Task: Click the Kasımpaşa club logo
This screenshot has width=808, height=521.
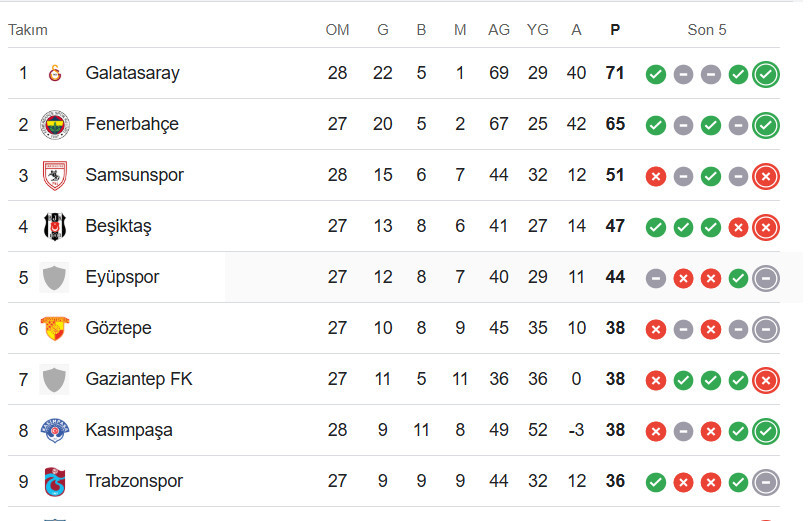Action: click(55, 431)
